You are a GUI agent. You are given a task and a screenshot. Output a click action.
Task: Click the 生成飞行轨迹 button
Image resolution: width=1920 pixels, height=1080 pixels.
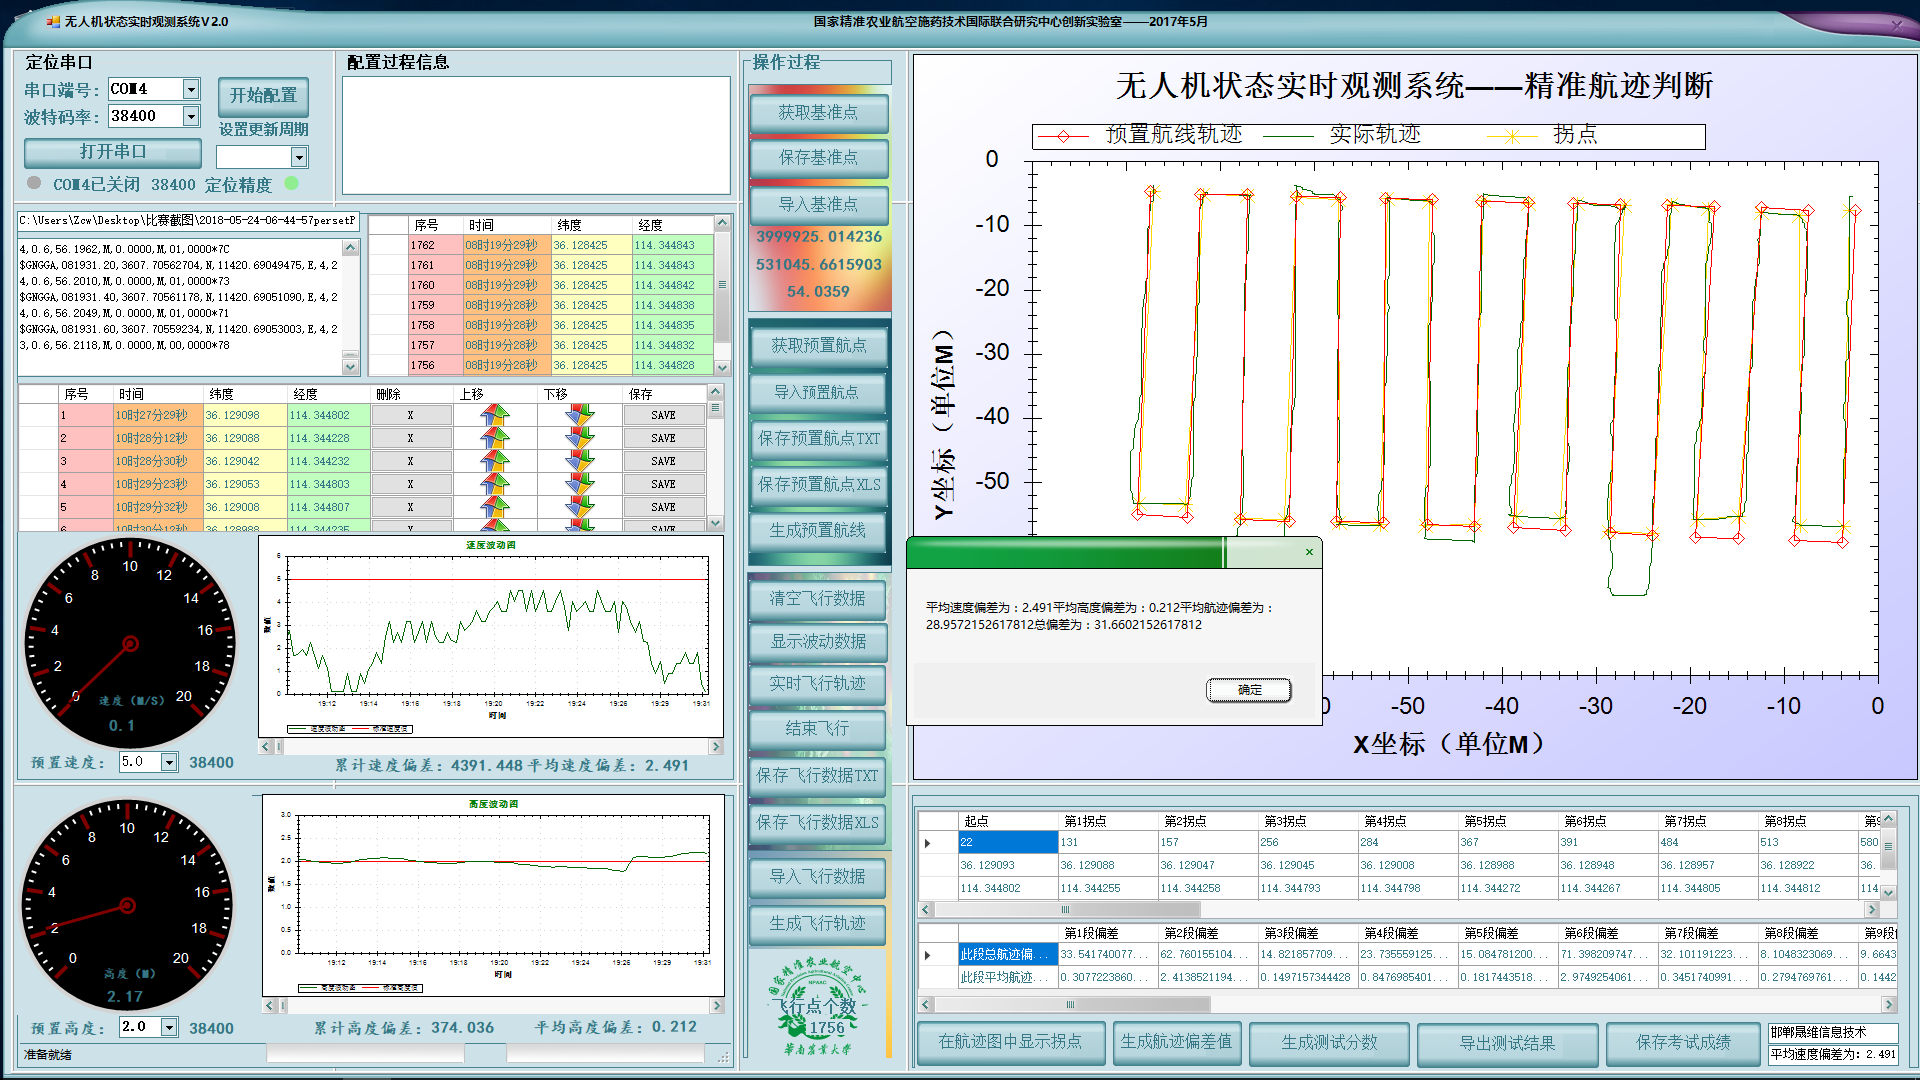pos(818,924)
